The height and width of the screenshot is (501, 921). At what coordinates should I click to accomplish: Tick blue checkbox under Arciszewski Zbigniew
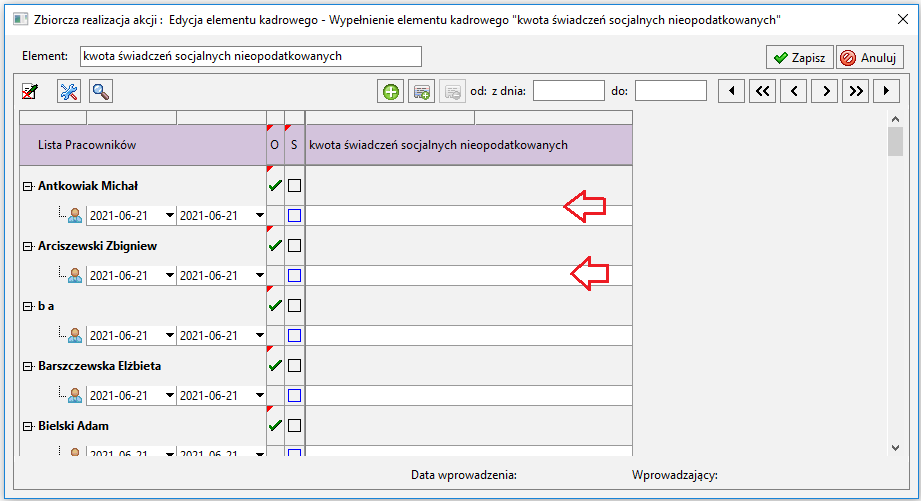pyautogui.click(x=294, y=275)
